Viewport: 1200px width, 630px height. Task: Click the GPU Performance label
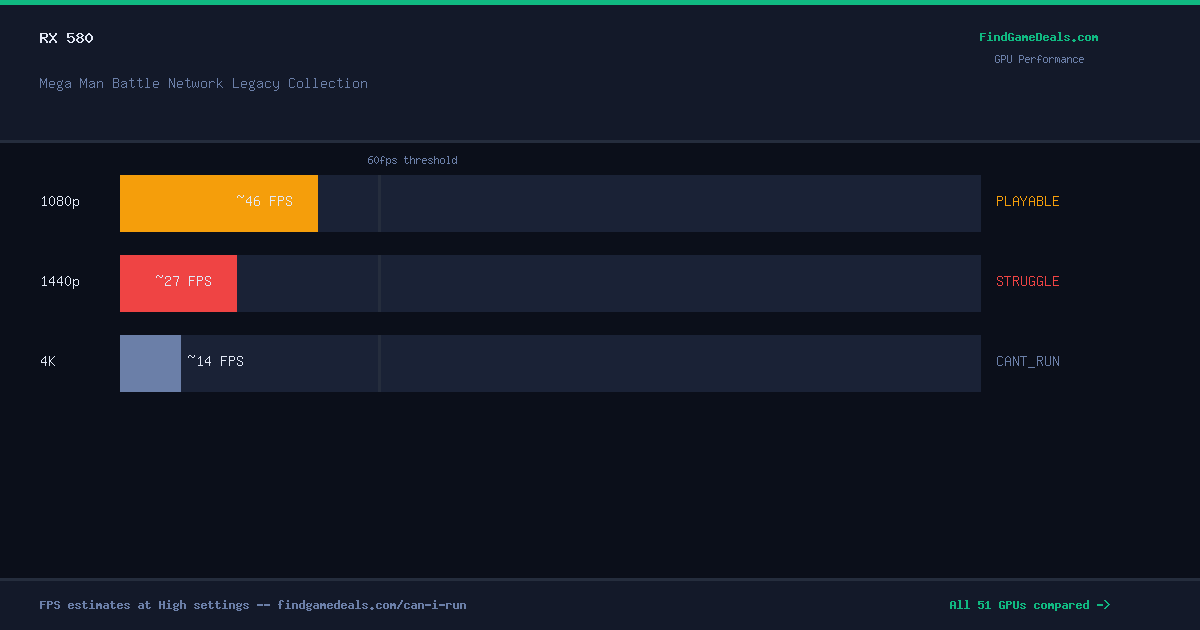pyautogui.click(x=1038, y=59)
